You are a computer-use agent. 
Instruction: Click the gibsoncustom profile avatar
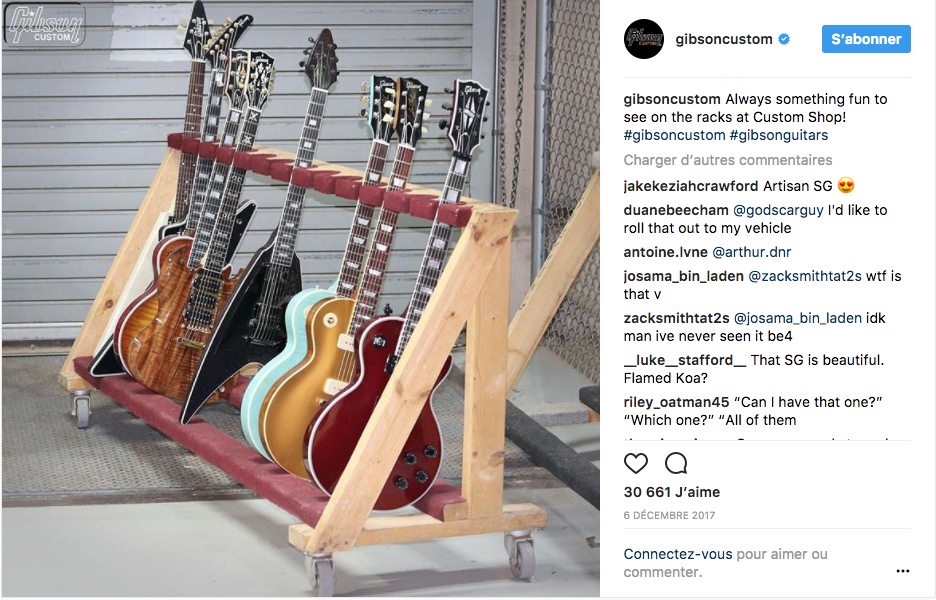pos(644,39)
